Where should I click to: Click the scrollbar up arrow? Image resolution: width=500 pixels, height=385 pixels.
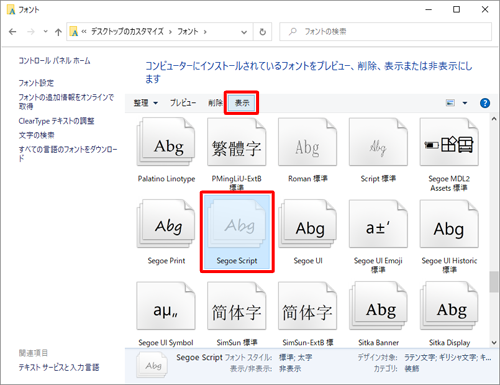tap(494, 119)
